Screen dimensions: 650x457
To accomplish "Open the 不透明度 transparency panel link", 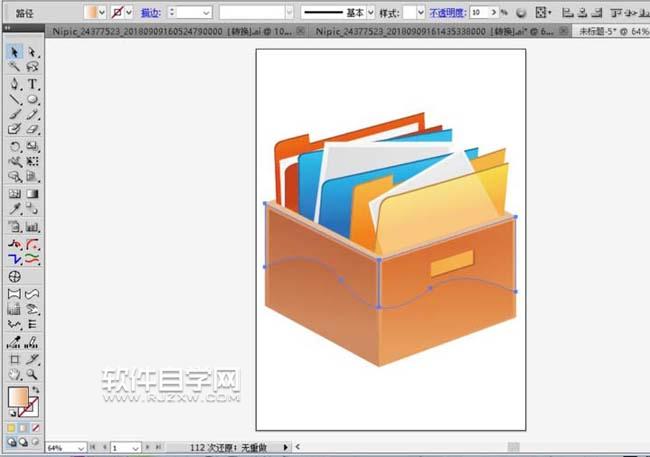I will (x=448, y=13).
